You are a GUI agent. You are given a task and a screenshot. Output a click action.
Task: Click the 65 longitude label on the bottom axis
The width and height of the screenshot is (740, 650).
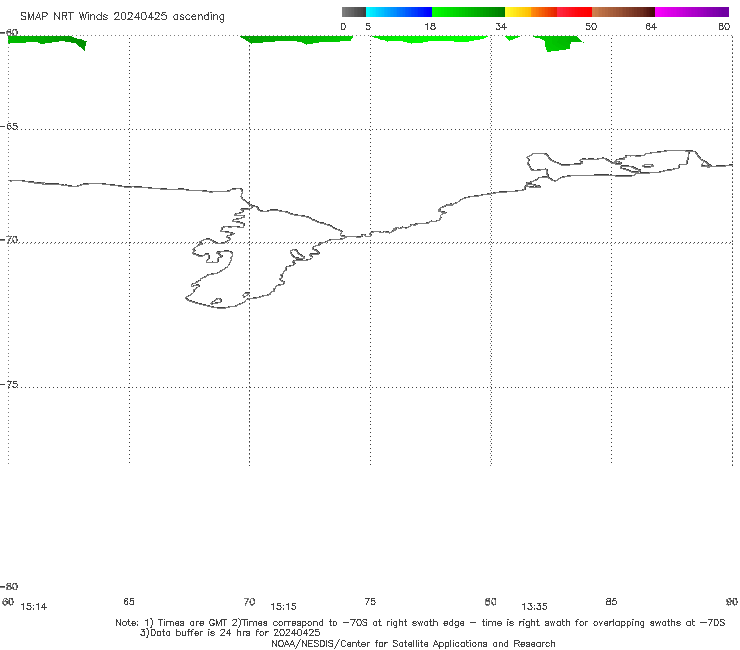(x=129, y=602)
